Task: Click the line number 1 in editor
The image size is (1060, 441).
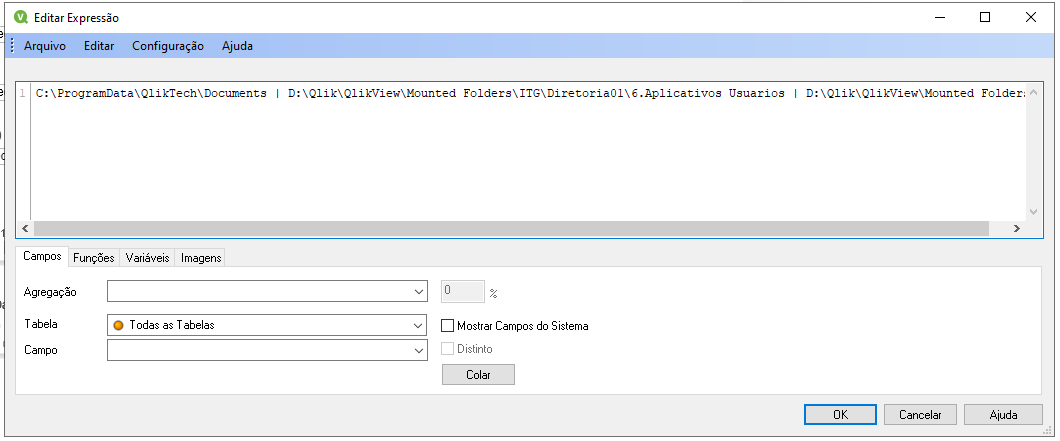Action: (23, 93)
